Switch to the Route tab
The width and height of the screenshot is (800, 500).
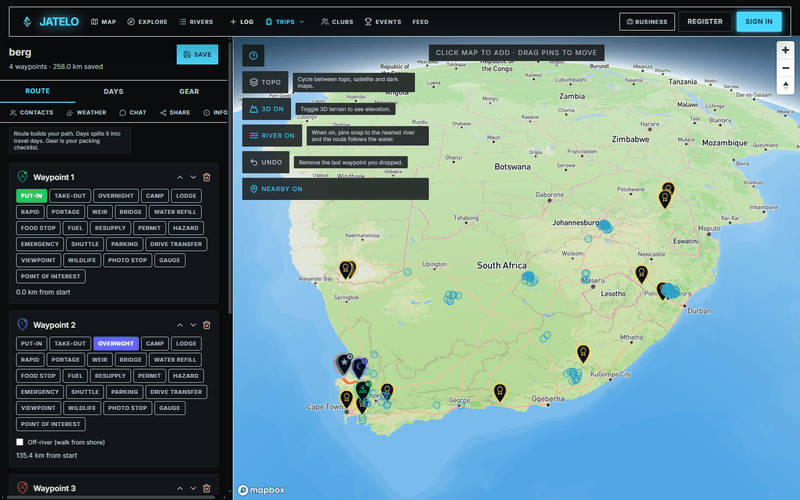[x=38, y=91]
